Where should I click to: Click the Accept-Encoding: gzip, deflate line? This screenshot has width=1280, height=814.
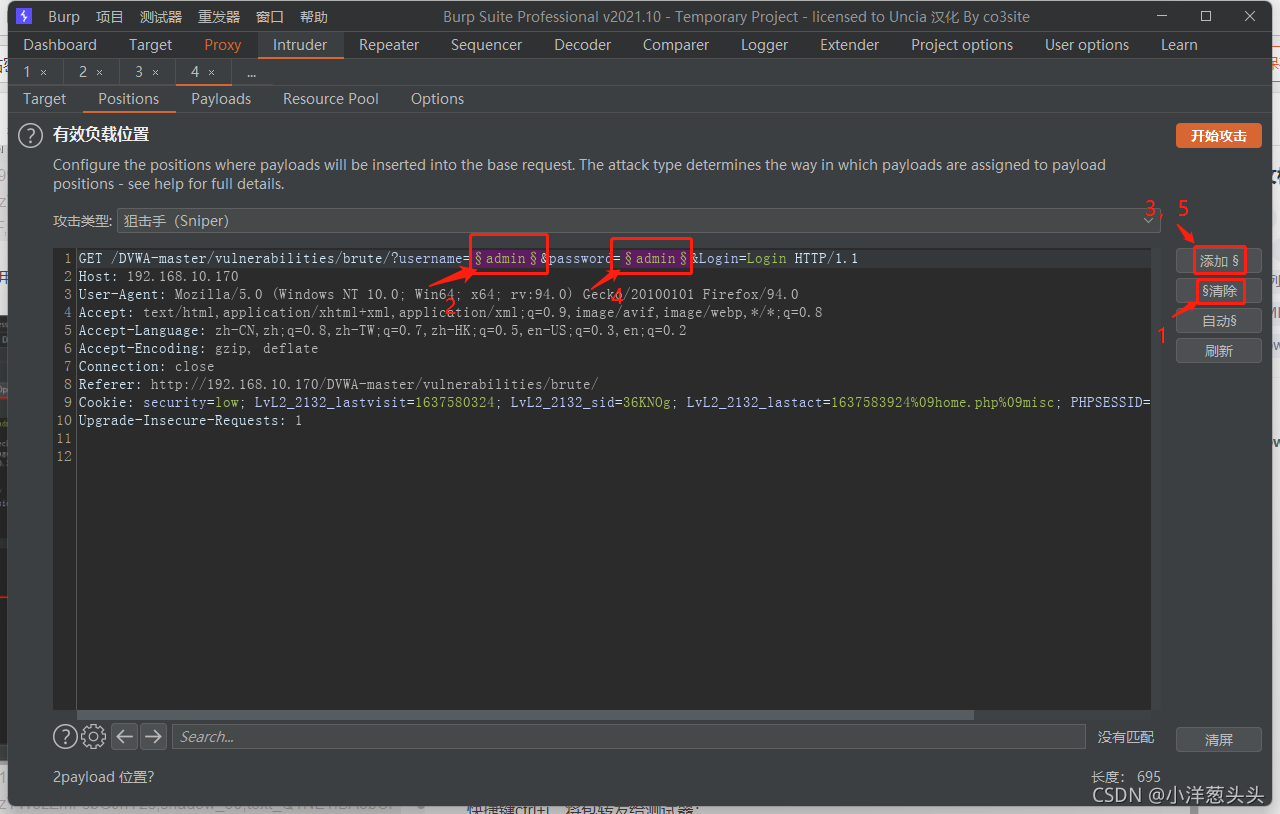198,348
